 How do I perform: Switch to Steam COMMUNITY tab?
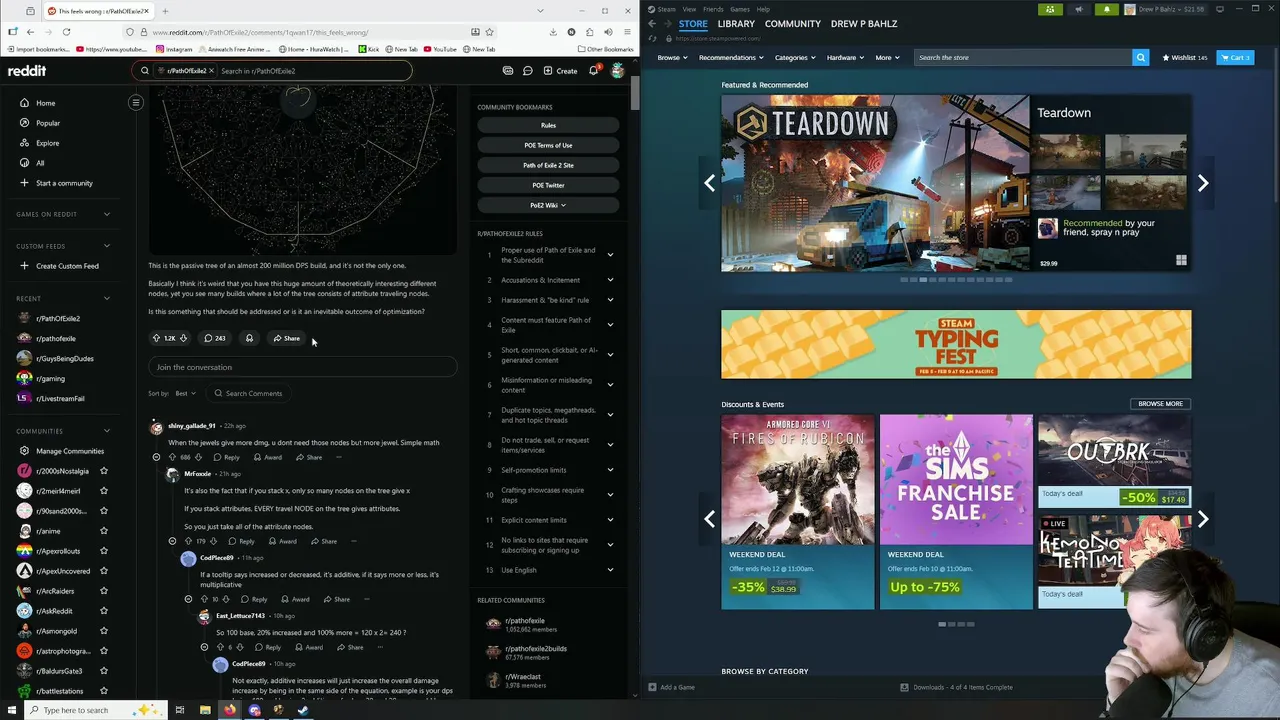pyautogui.click(x=793, y=23)
